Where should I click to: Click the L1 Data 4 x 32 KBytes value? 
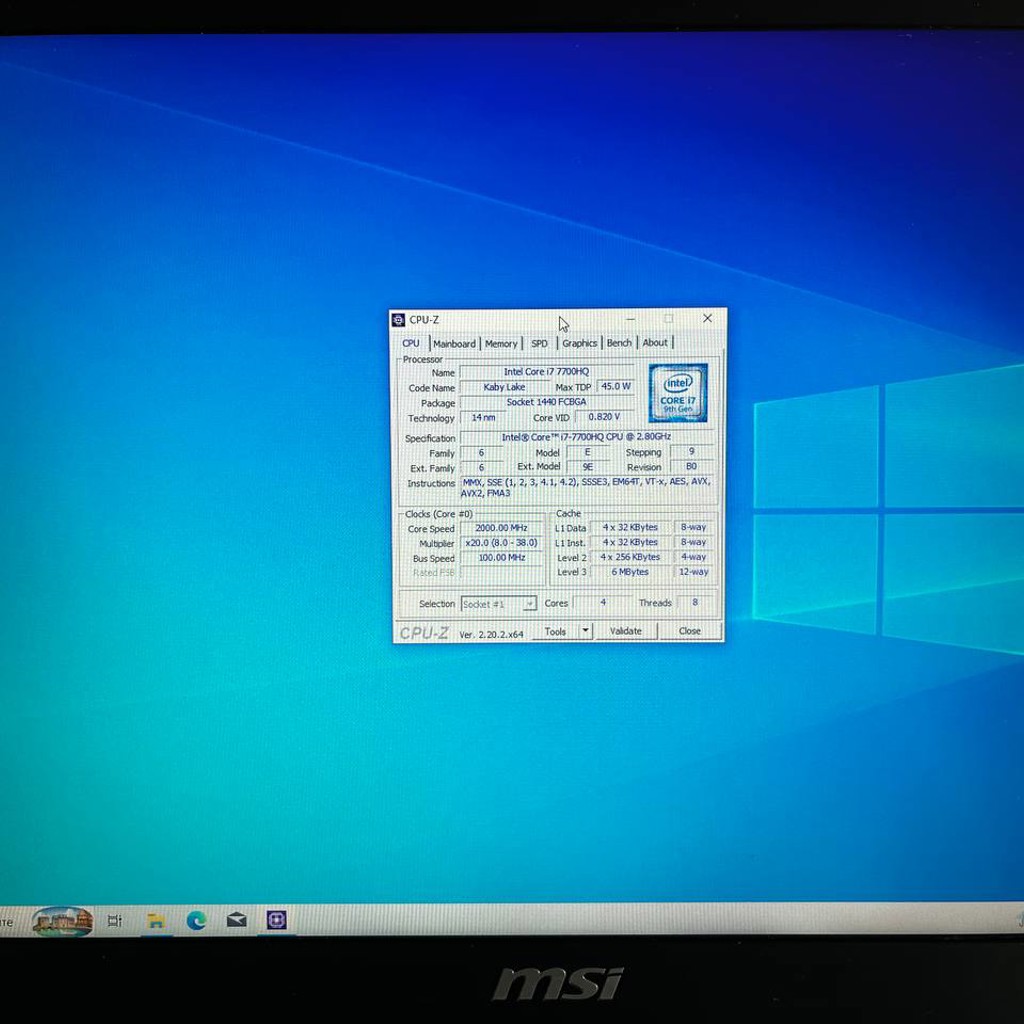pos(630,527)
